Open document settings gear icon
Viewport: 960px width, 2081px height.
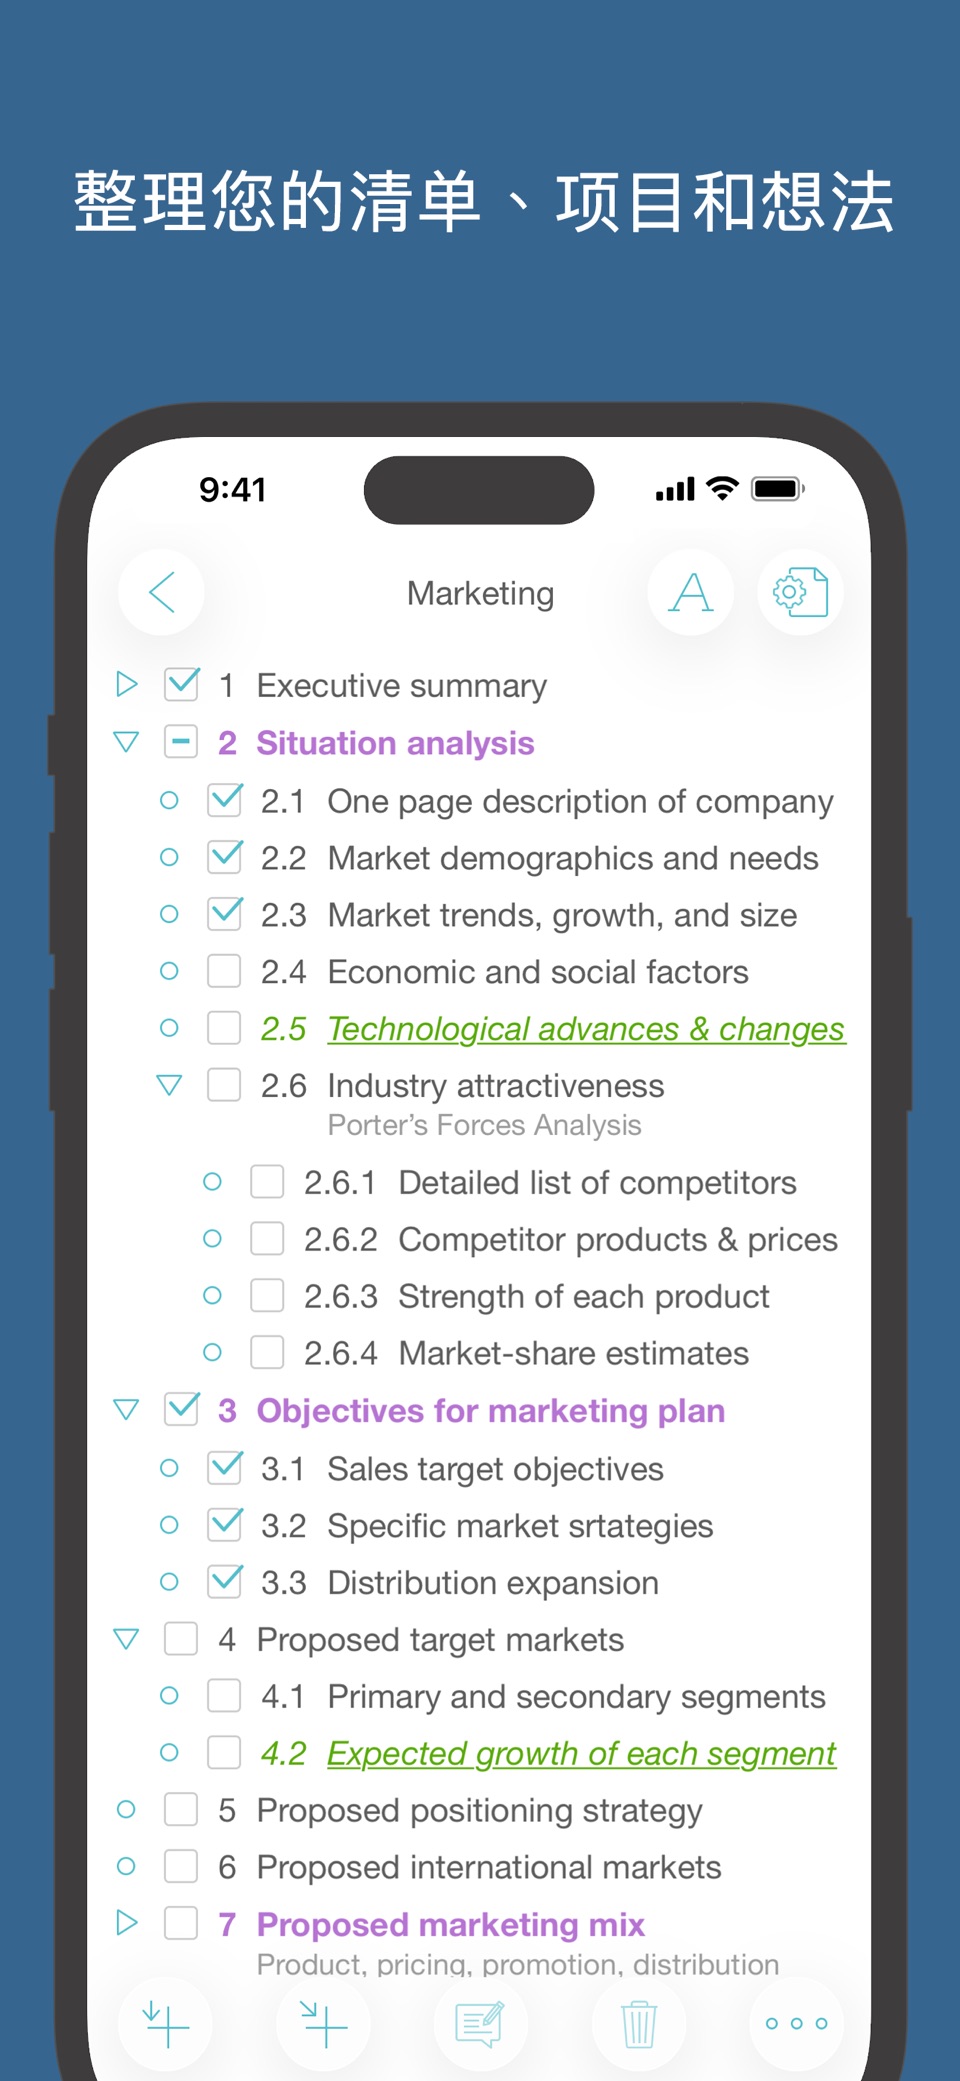tap(800, 592)
